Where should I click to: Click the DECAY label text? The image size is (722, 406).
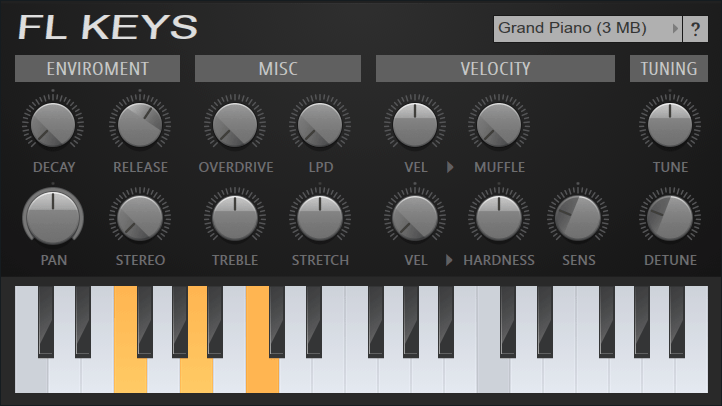tap(54, 167)
